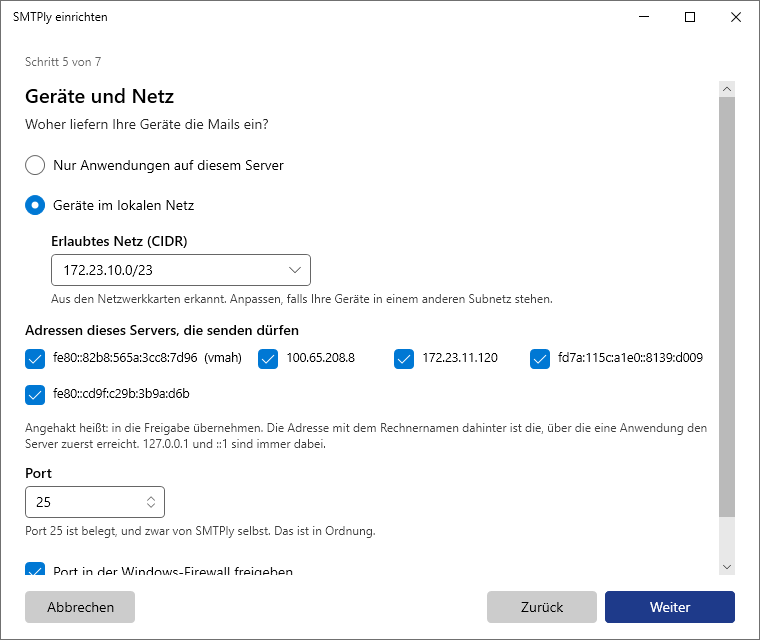Click the scrollbar down arrow
This screenshot has height=640, width=760.
coord(727,567)
